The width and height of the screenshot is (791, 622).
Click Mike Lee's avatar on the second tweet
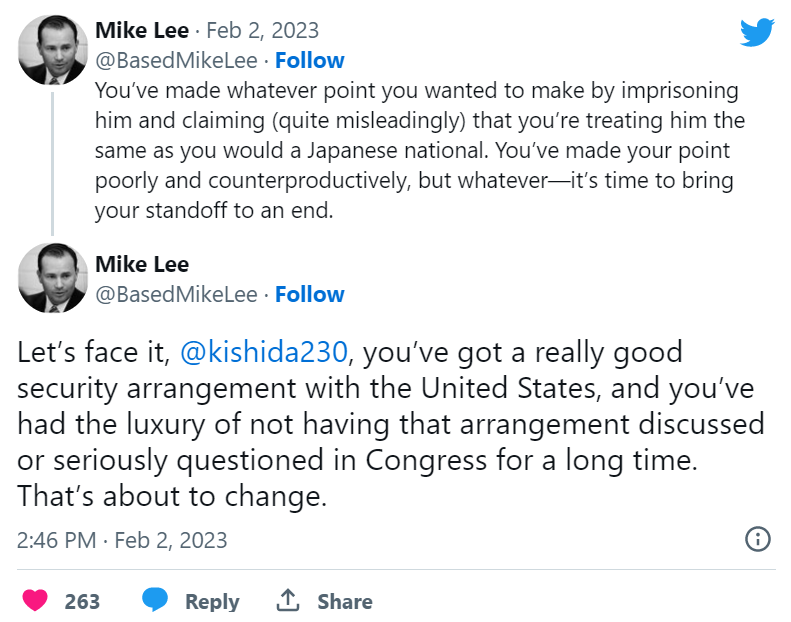52,279
